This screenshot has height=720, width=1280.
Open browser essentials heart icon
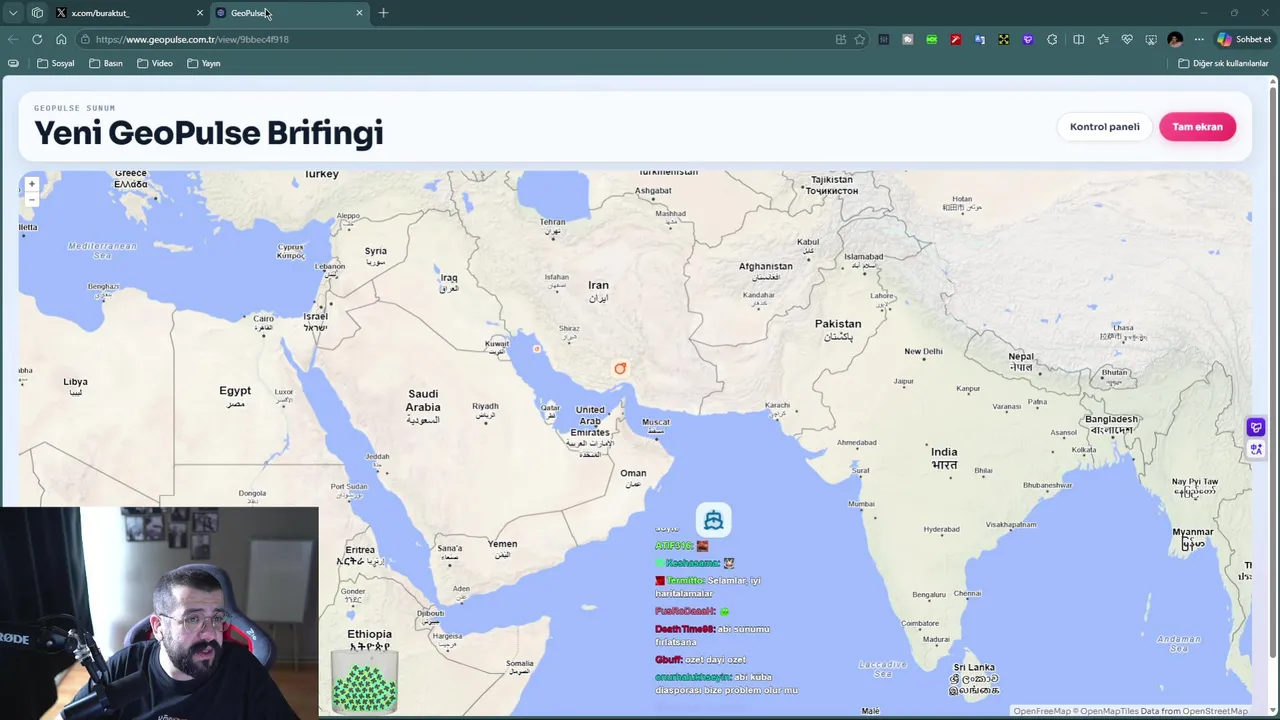pos(1127,39)
